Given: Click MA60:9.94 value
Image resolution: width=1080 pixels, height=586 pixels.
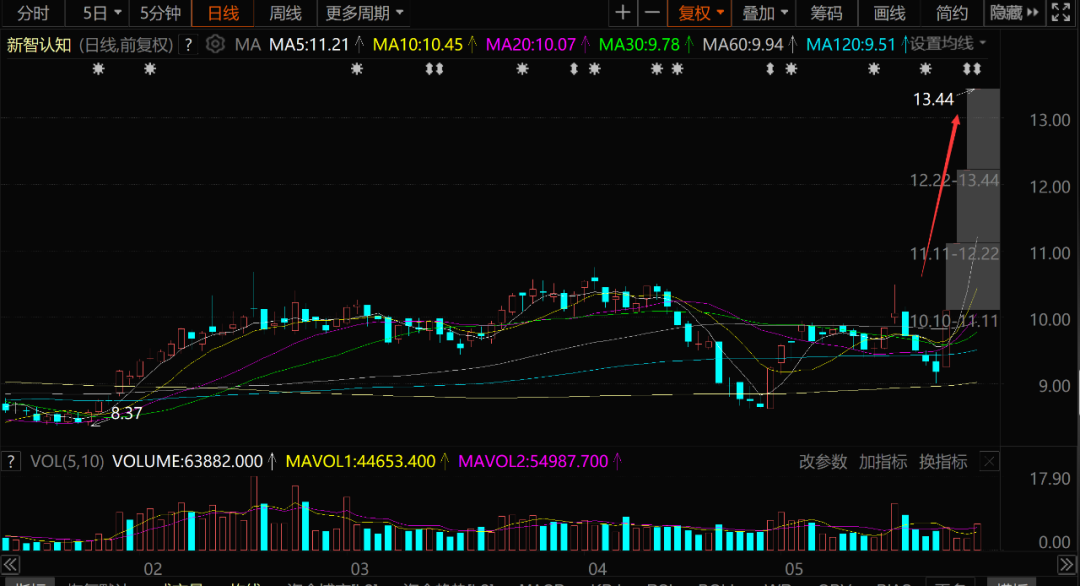Looking at the screenshot, I should click(x=742, y=45).
